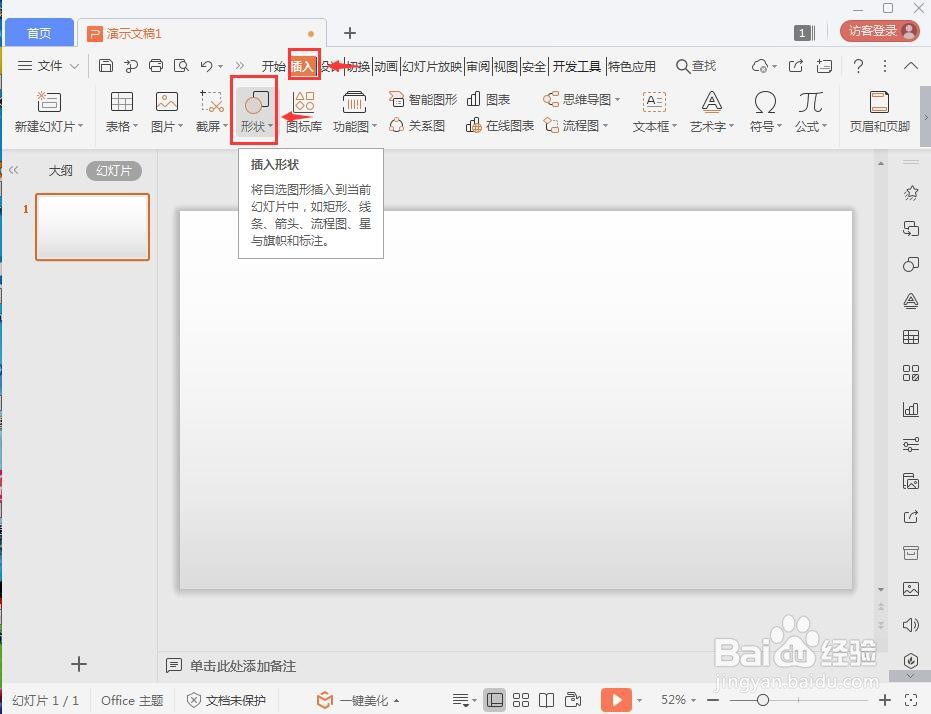The height and width of the screenshot is (714, 931).
Task: Click the share/export icon in top-right toolbar
Action: 796,65
